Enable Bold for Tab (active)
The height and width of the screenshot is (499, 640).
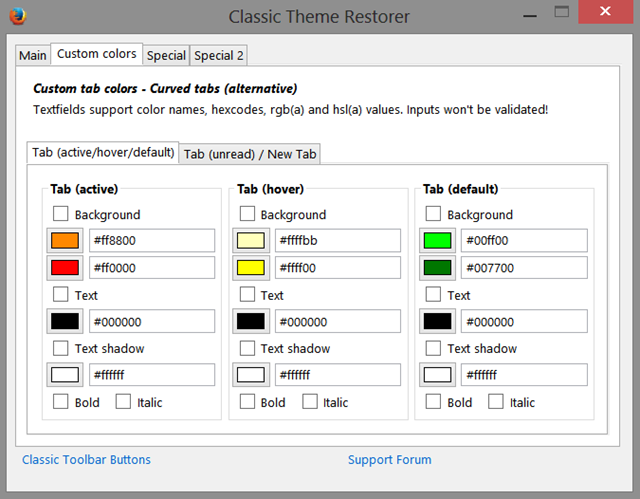coord(61,402)
